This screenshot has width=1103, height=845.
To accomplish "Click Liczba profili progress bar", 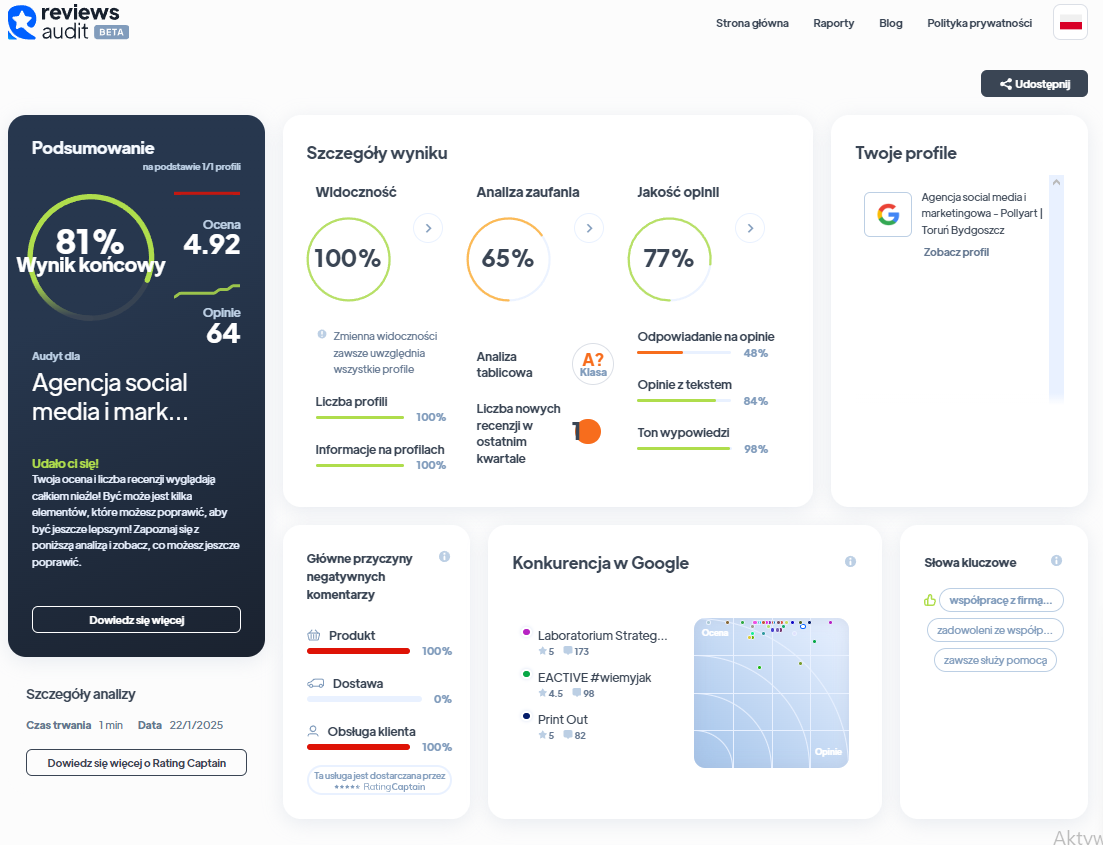I will click(x=359, y=417).
